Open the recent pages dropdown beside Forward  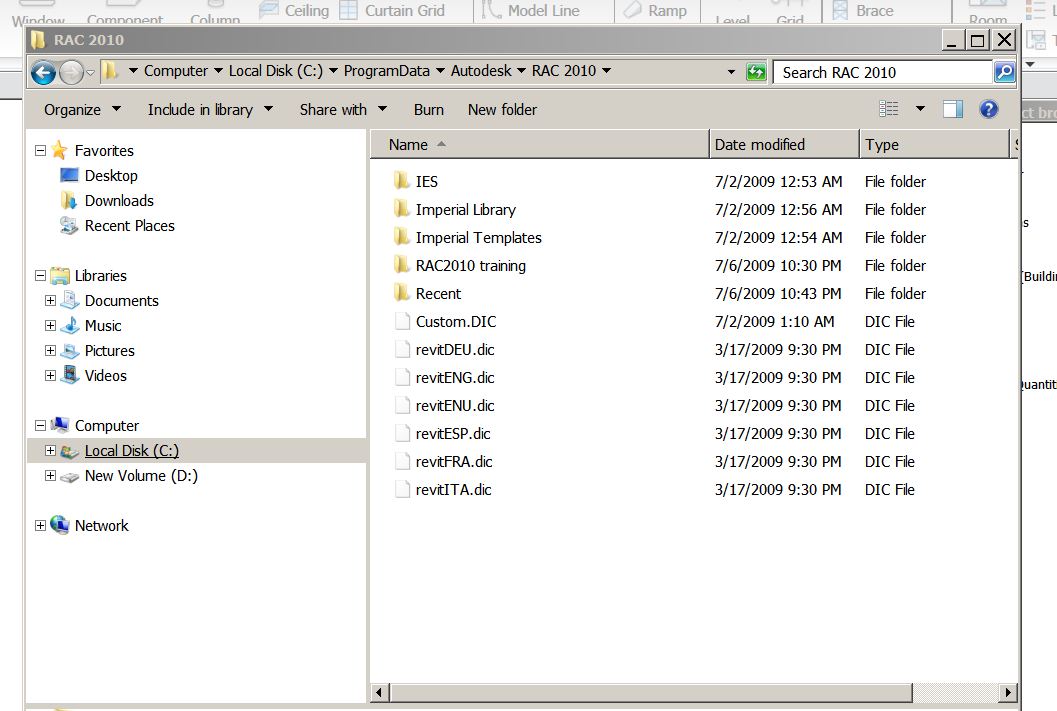90,72
